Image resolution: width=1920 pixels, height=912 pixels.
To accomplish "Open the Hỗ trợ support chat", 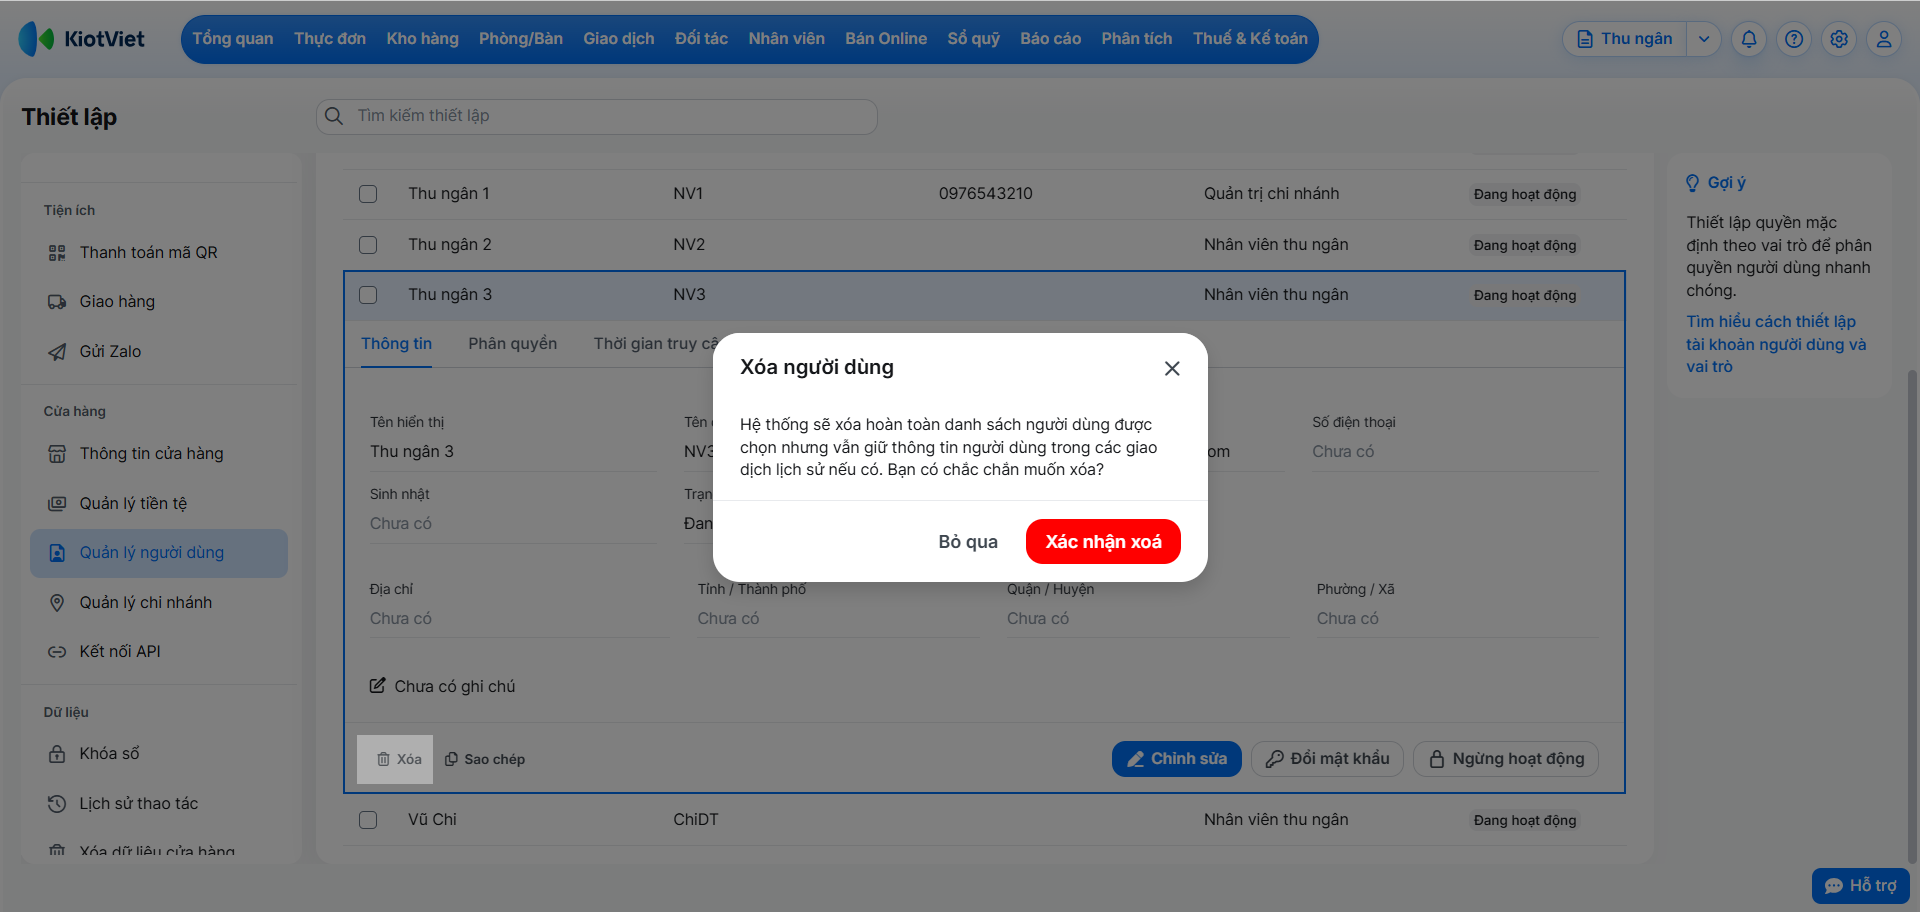I will coord(1860,886).
